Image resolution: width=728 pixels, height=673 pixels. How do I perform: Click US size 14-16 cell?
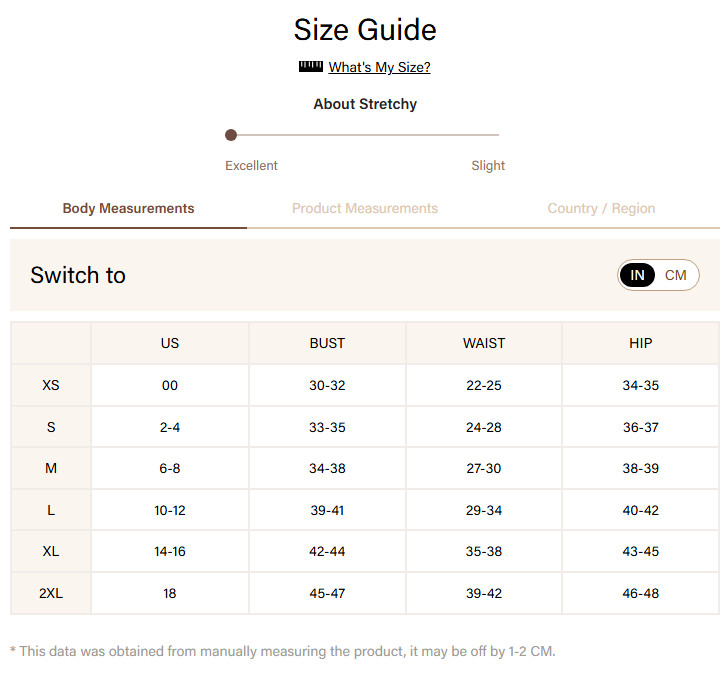click(x=170, y=551)
